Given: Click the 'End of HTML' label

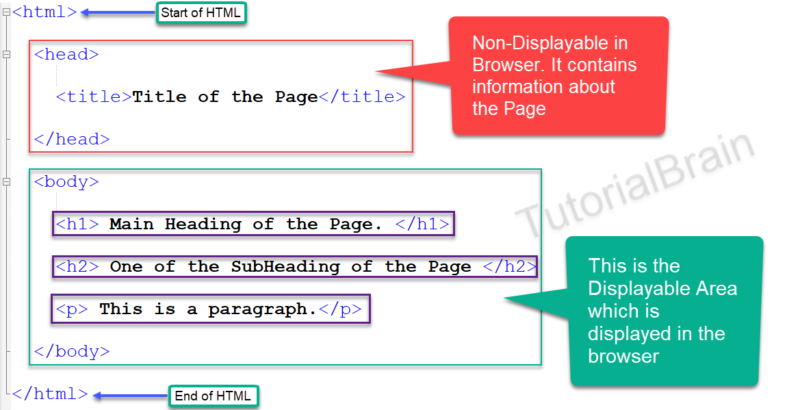Looking at the screenshot, I should coord(215,396).
